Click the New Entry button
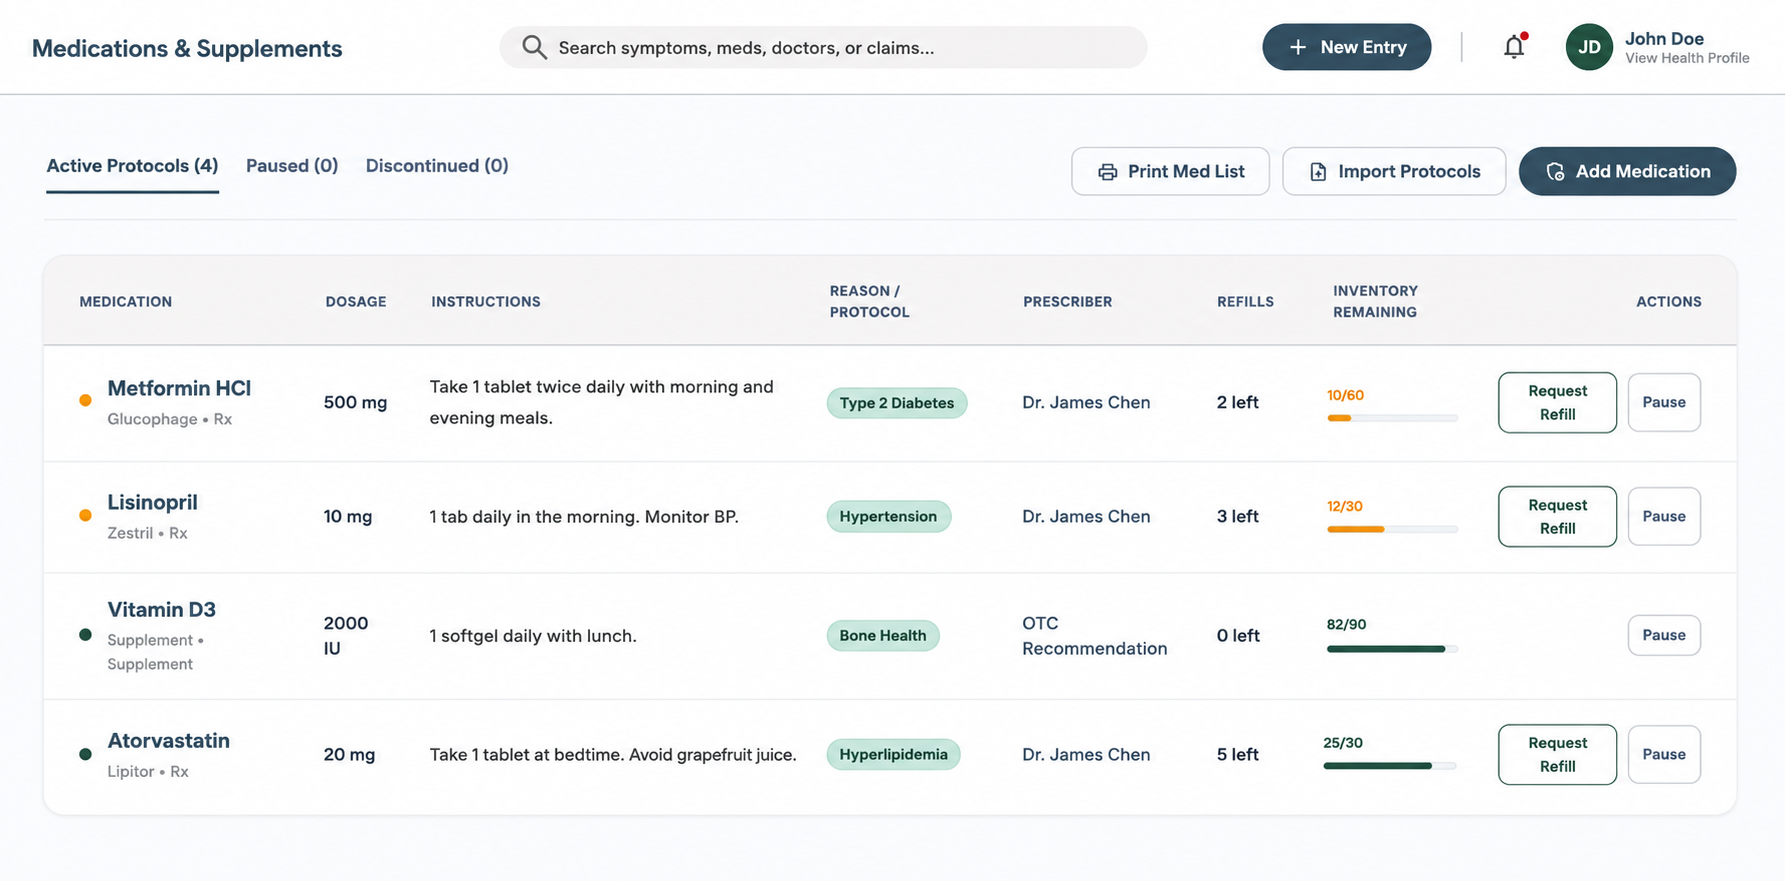 tap(1346, 47)
